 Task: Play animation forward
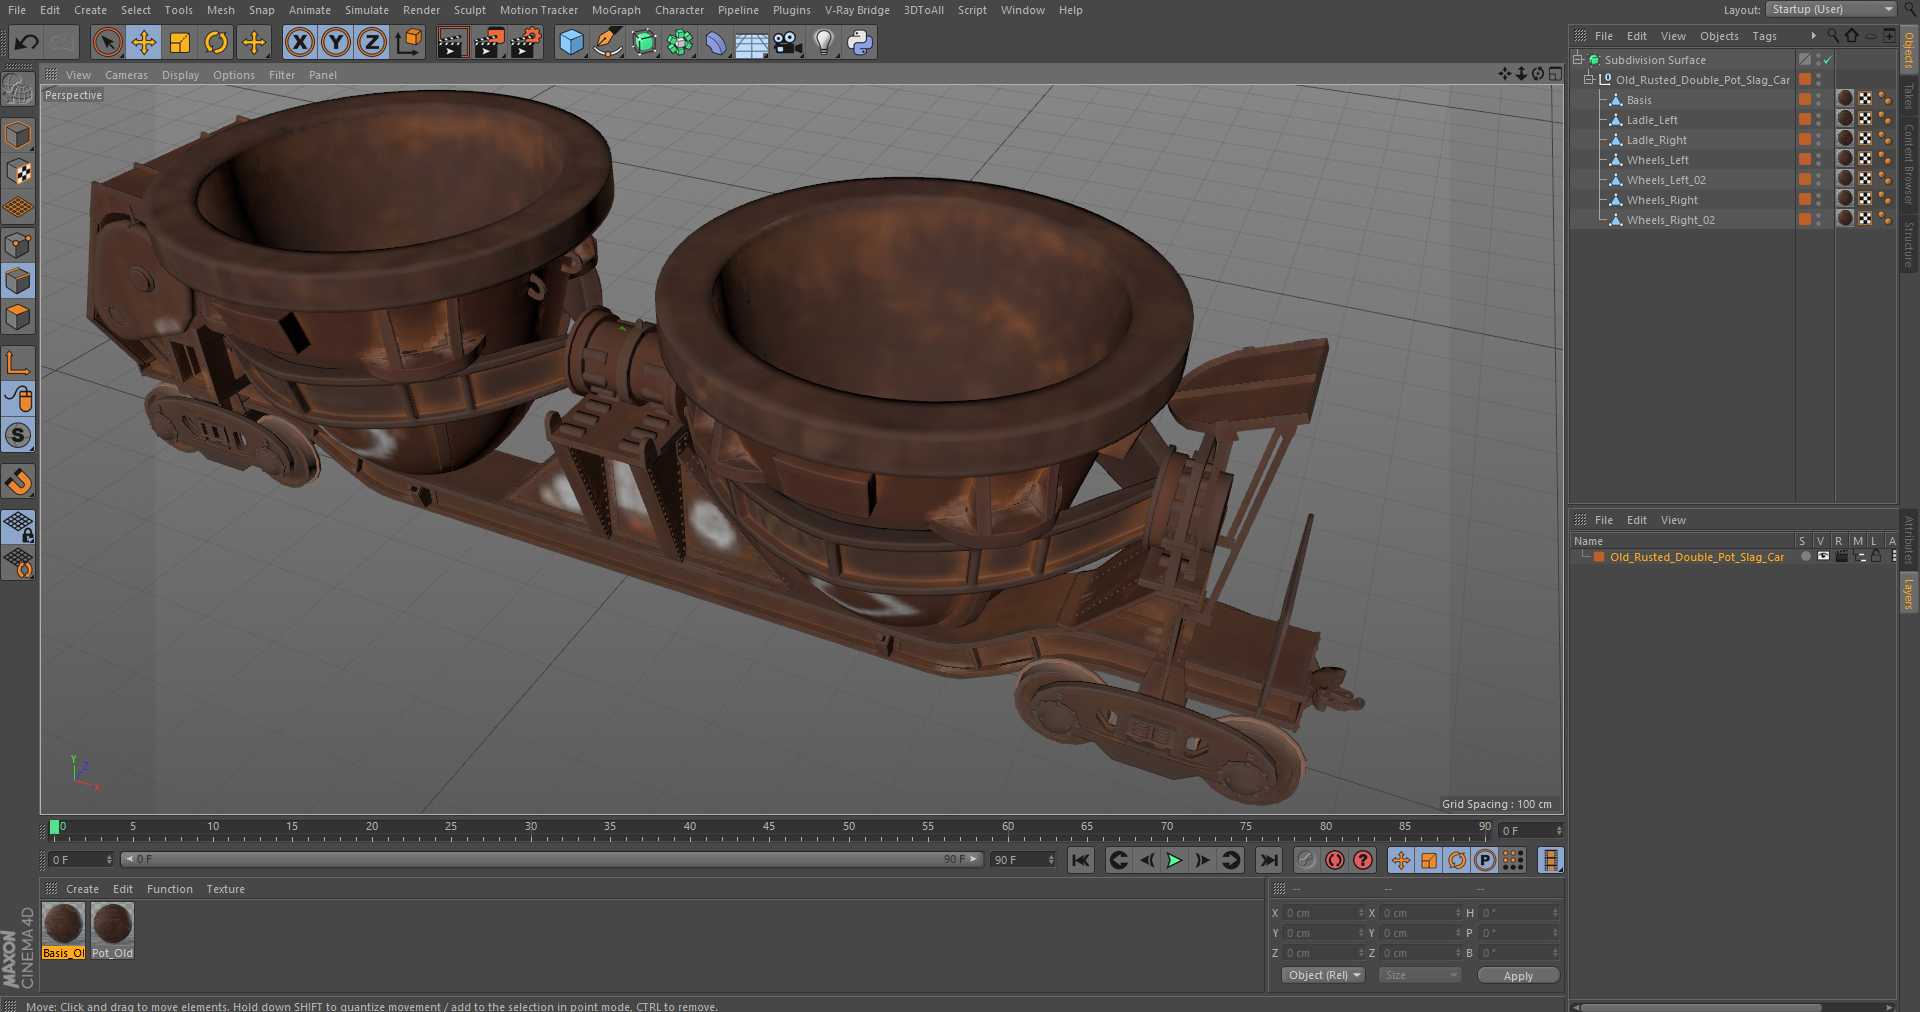(x=1174, y=860)
